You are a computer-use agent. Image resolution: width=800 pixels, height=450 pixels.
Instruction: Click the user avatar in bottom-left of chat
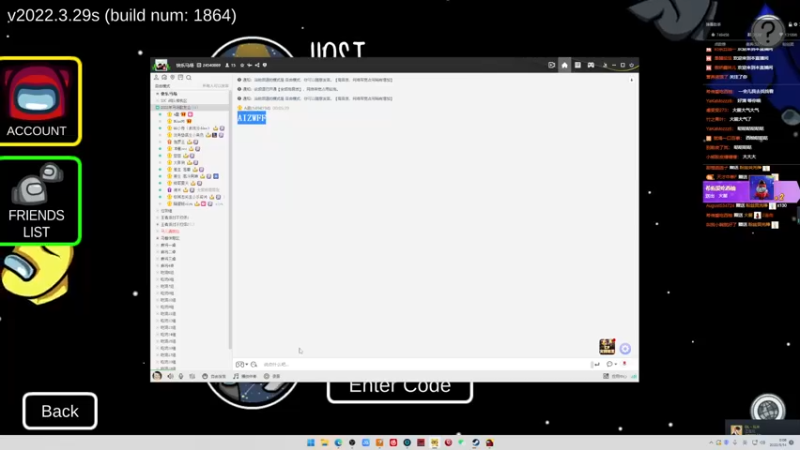tap(157, 376)
